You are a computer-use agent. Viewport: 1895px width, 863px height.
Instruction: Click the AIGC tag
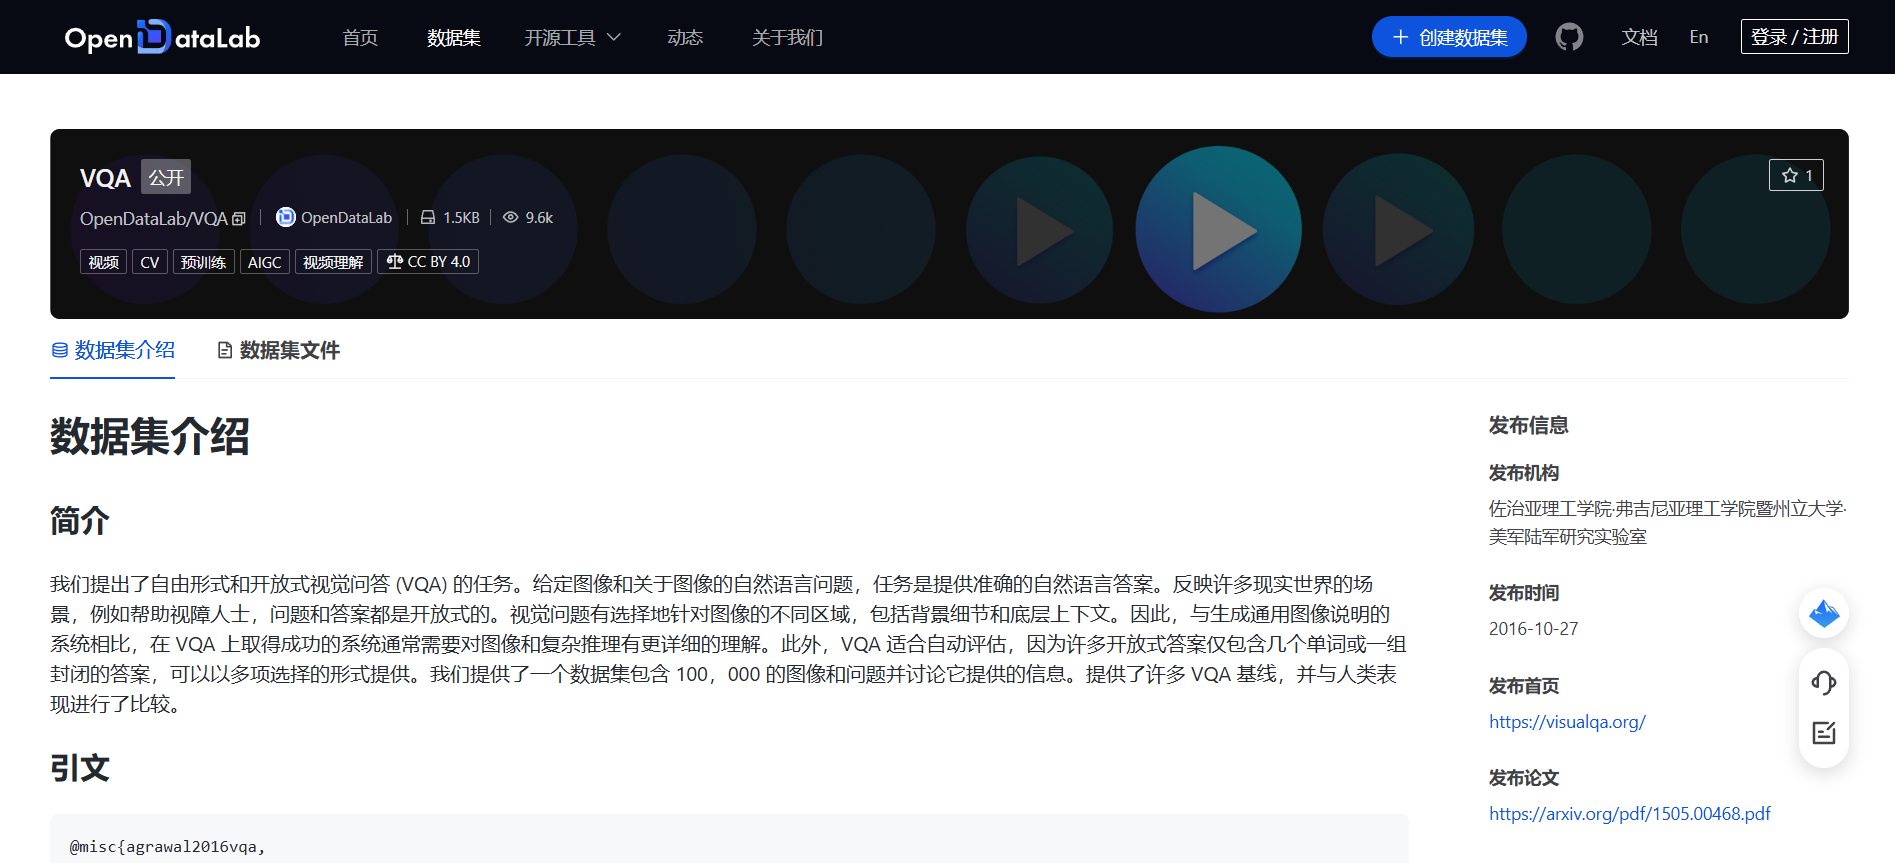(x=265, y=262)
